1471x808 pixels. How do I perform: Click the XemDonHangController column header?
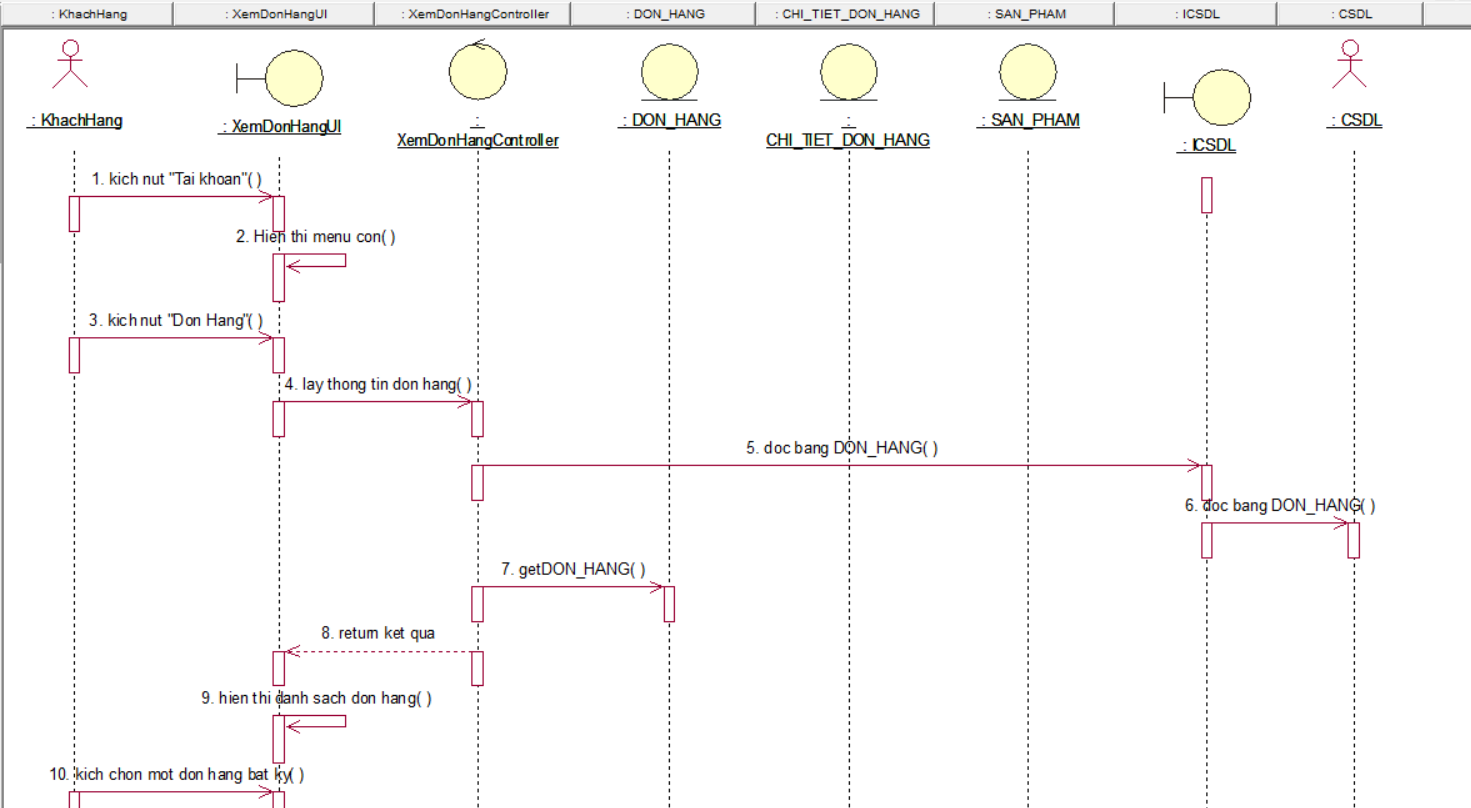474,14
